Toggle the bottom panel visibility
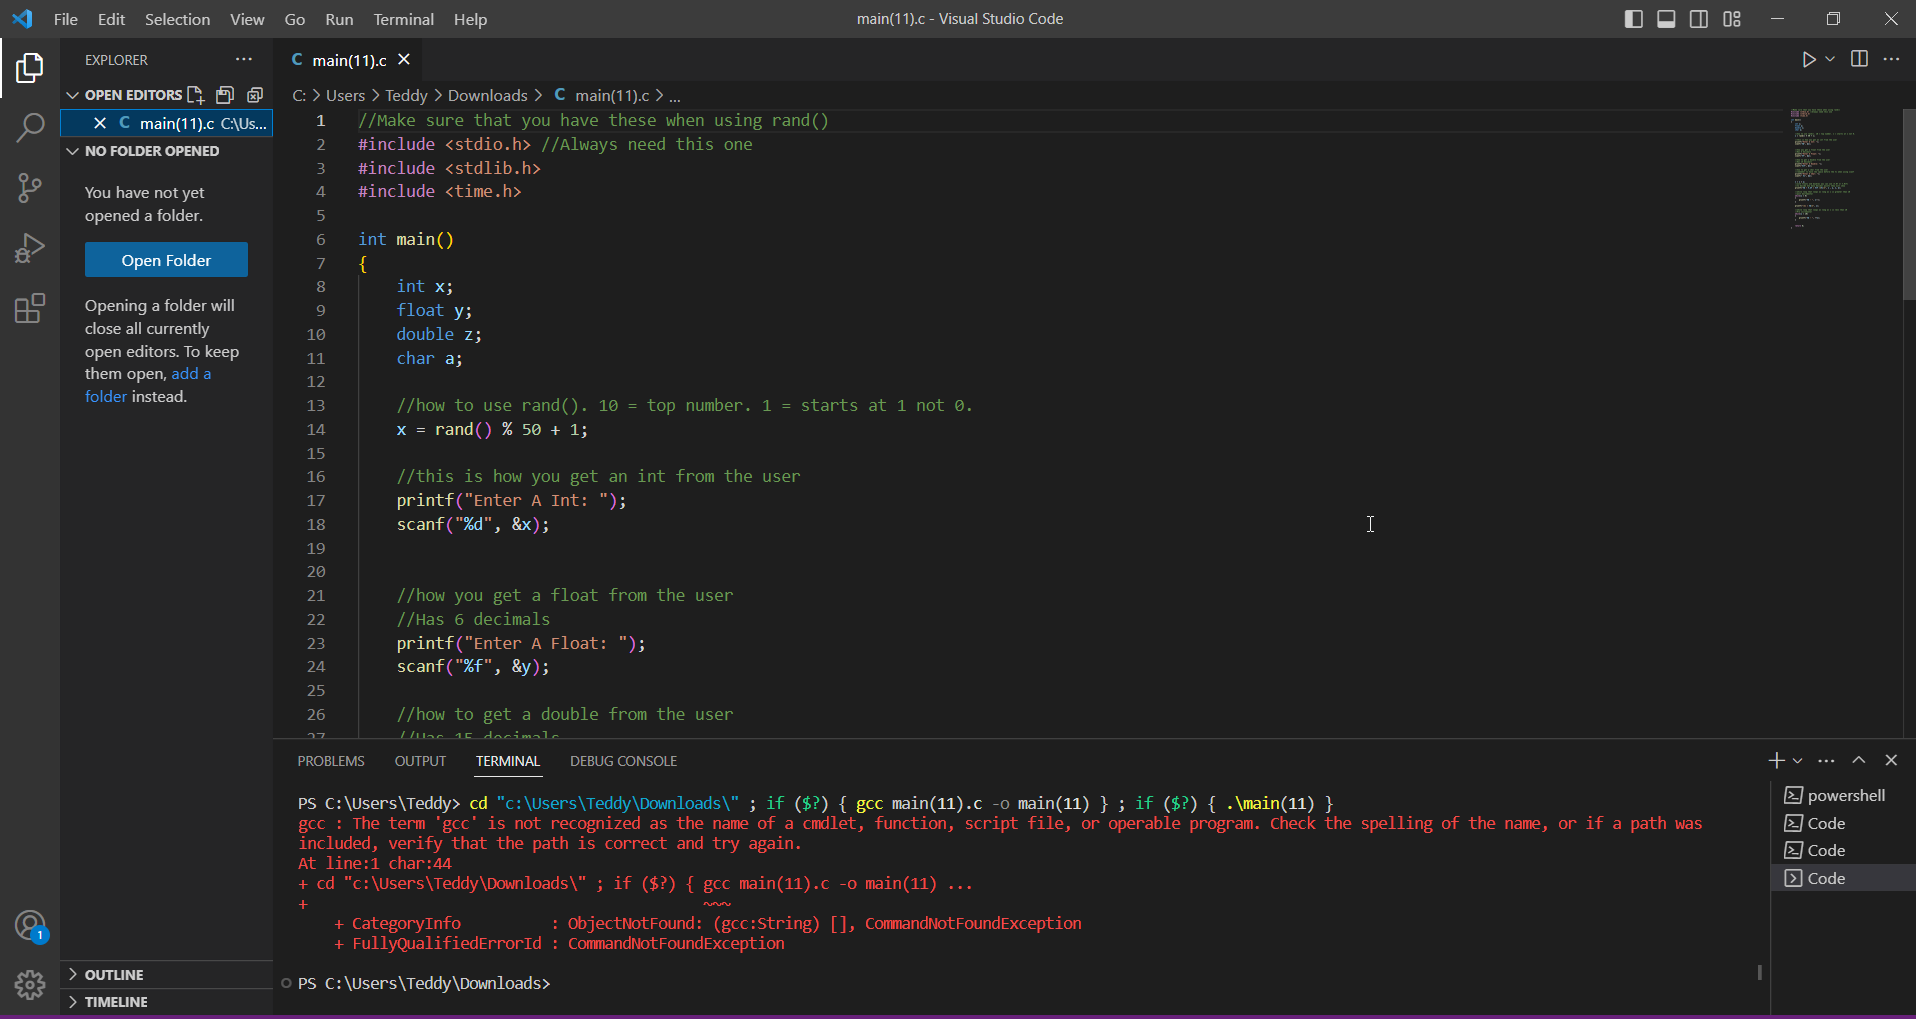 click(x=1666, y=19)
